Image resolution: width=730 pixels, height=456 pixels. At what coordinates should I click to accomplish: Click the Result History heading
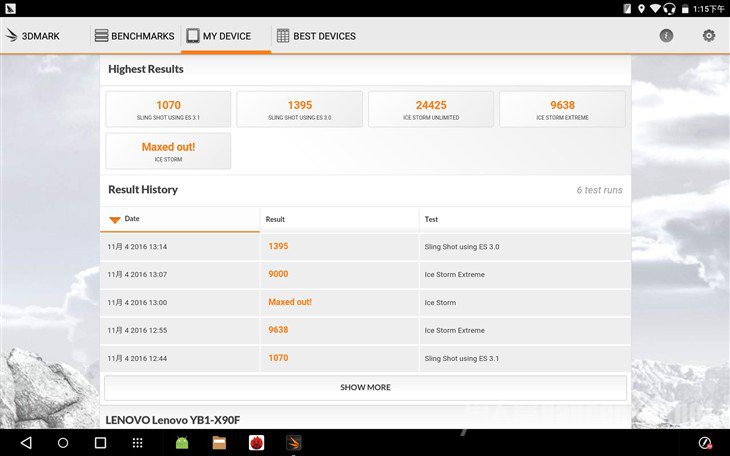click(143, 190)
